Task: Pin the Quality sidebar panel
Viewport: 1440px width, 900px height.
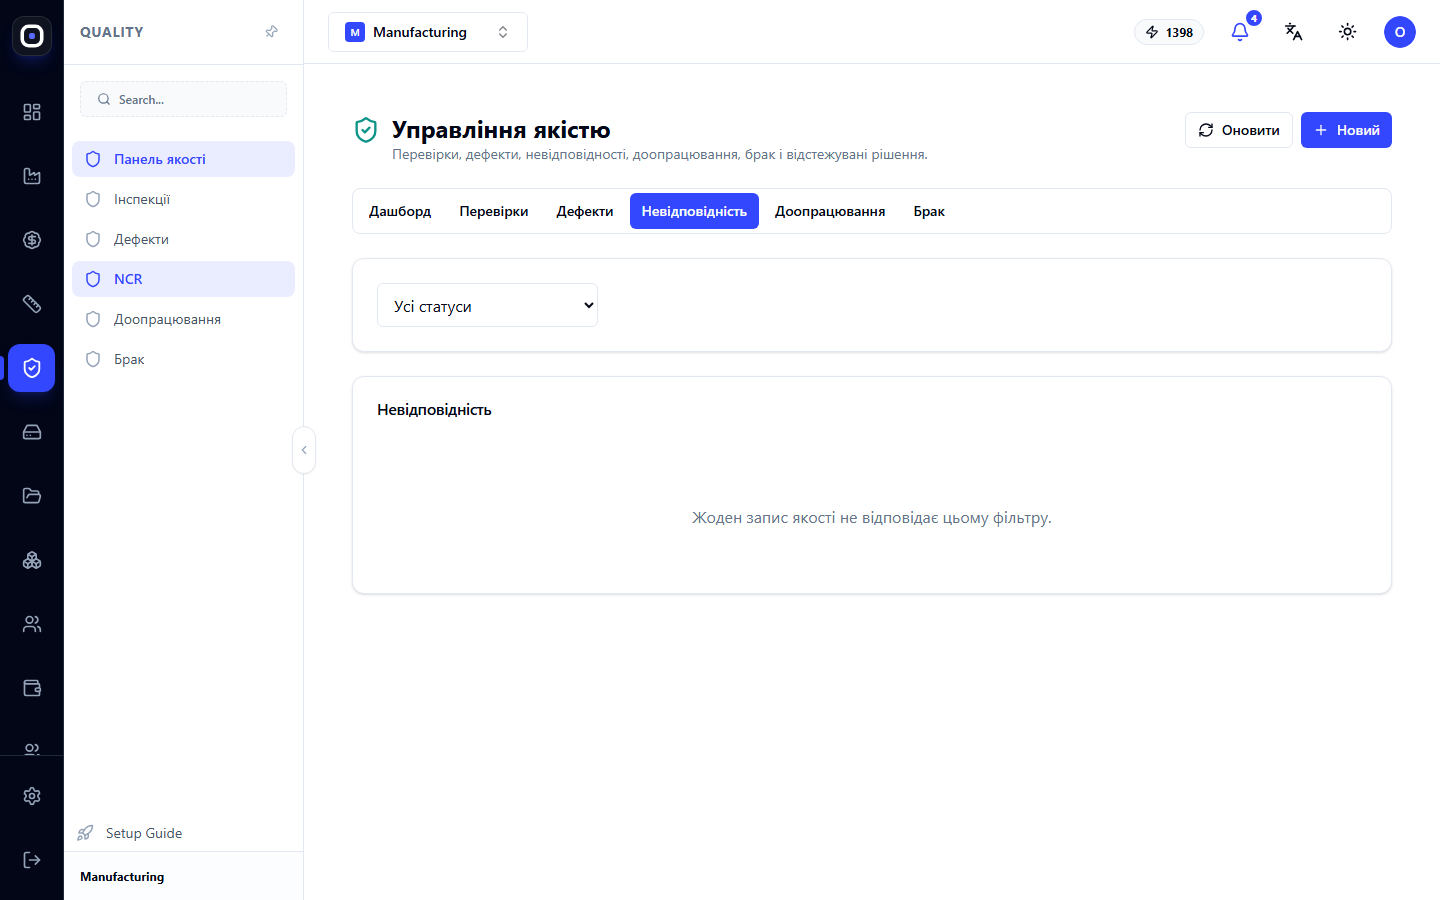Action: point(271,32)
